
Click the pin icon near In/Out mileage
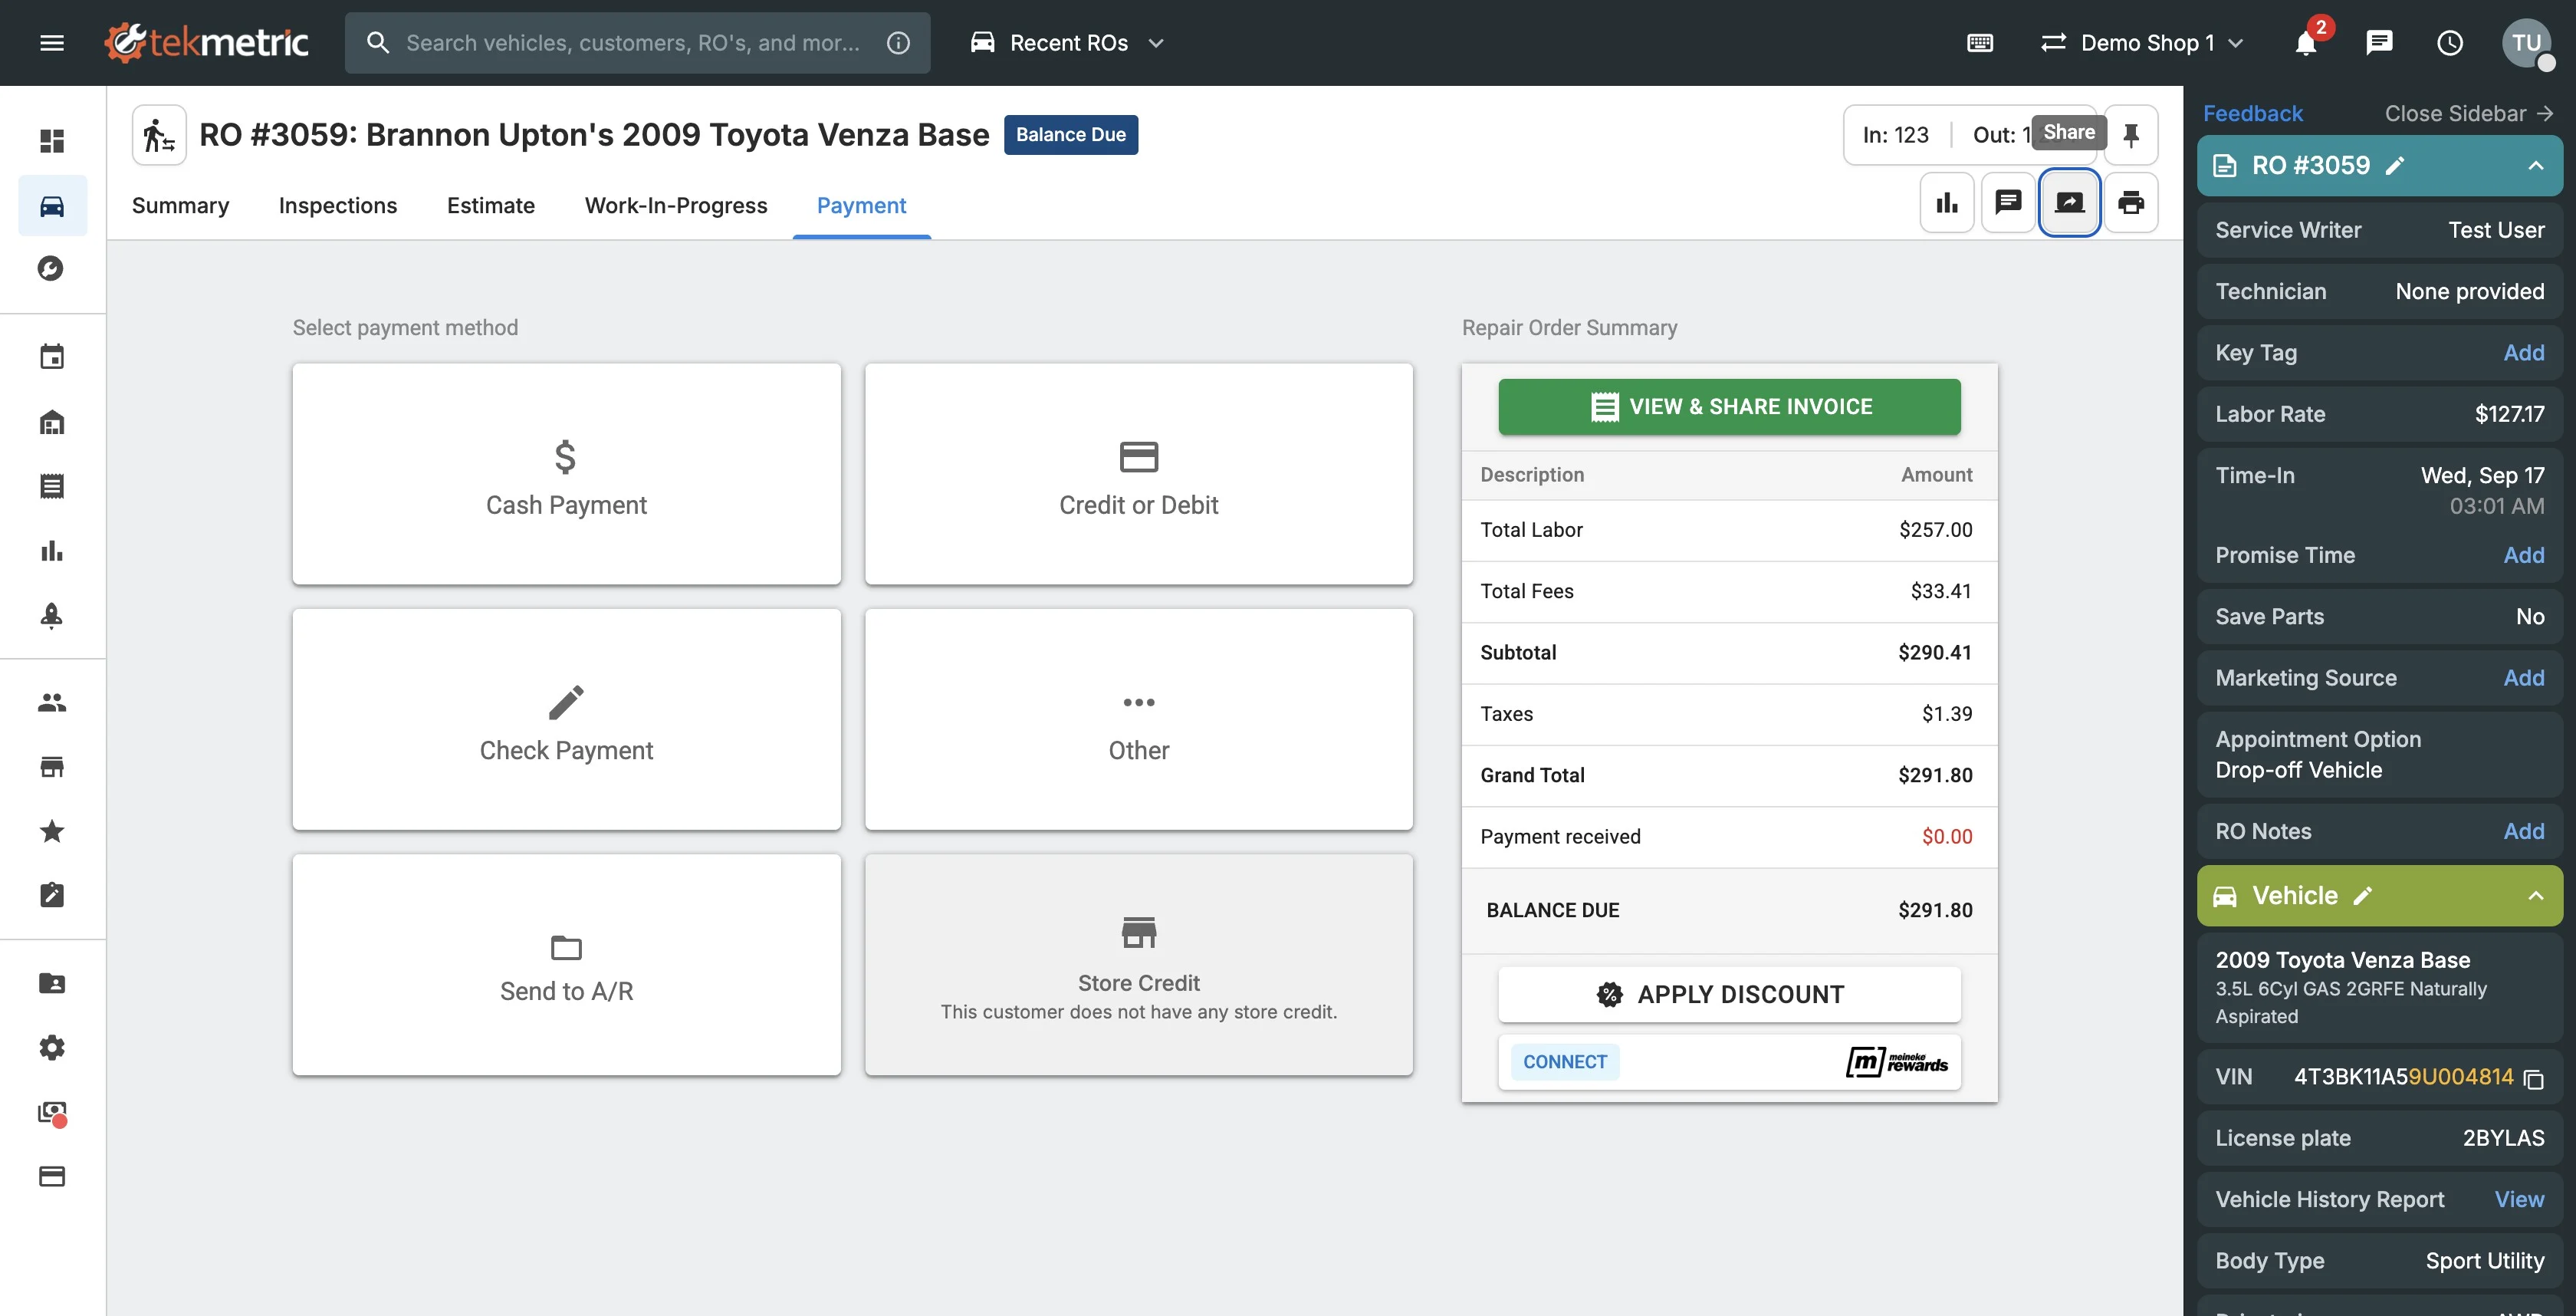pos(2130,135)
